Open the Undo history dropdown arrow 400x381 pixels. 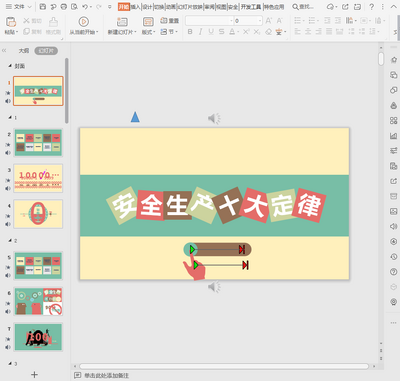click(x=91, y=7)
